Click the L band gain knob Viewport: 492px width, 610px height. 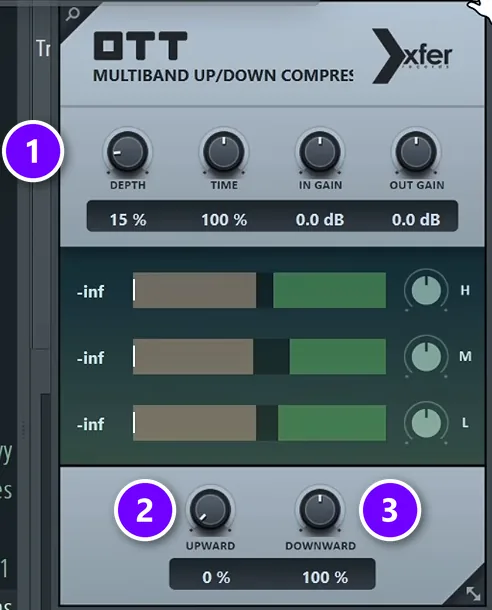pos(426,422)
